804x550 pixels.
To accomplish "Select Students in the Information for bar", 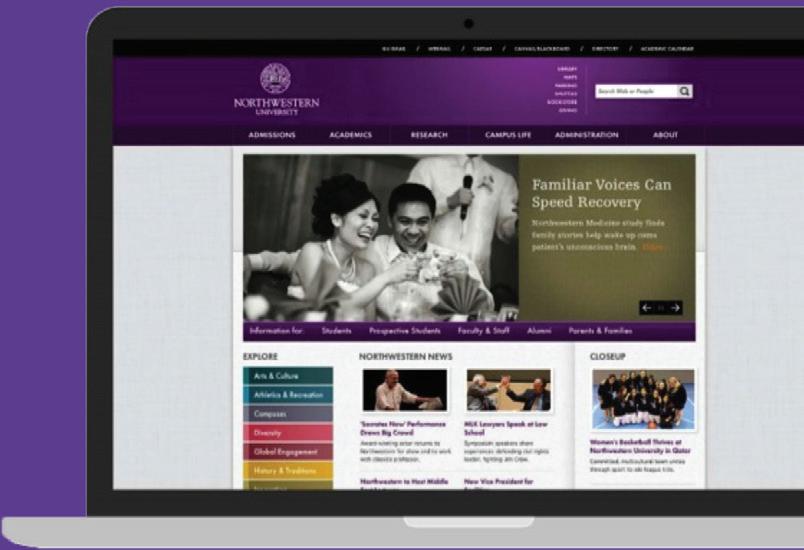I will click(x=336, y=331).
